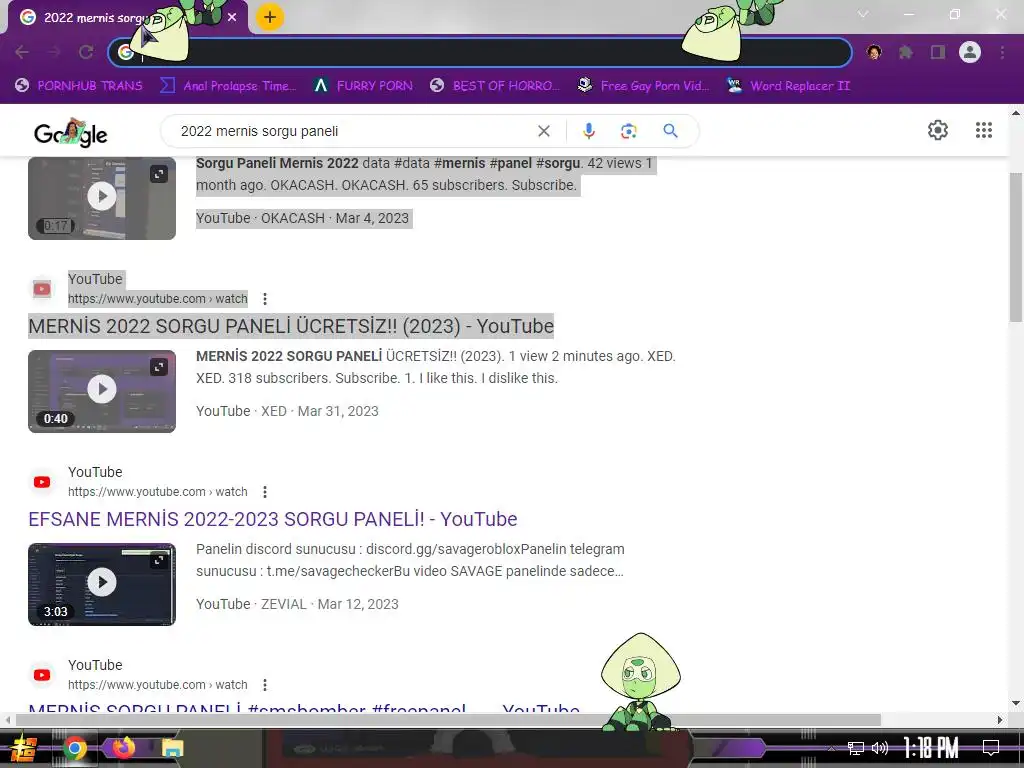
Task: Focus the browser address bar
Action: tap(480, 52)
